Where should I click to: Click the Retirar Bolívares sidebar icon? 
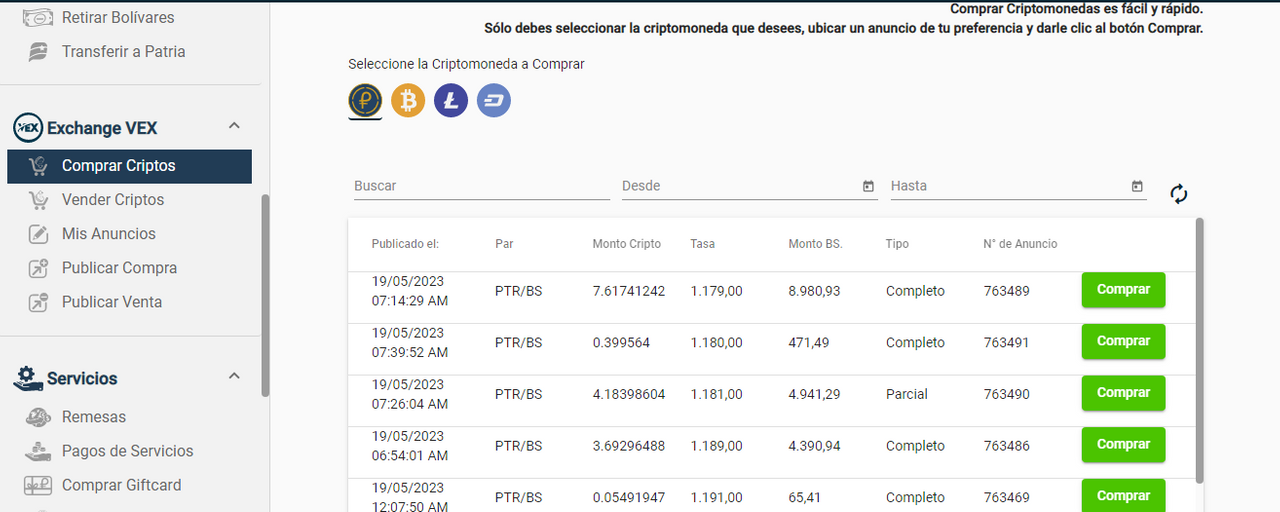38,17
